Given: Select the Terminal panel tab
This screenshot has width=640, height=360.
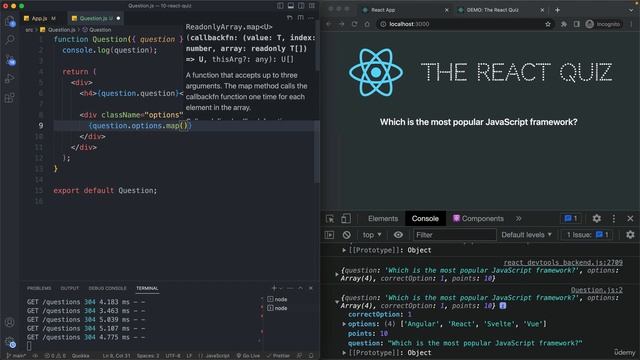Looking at the screenshot, I should point(147,288).
